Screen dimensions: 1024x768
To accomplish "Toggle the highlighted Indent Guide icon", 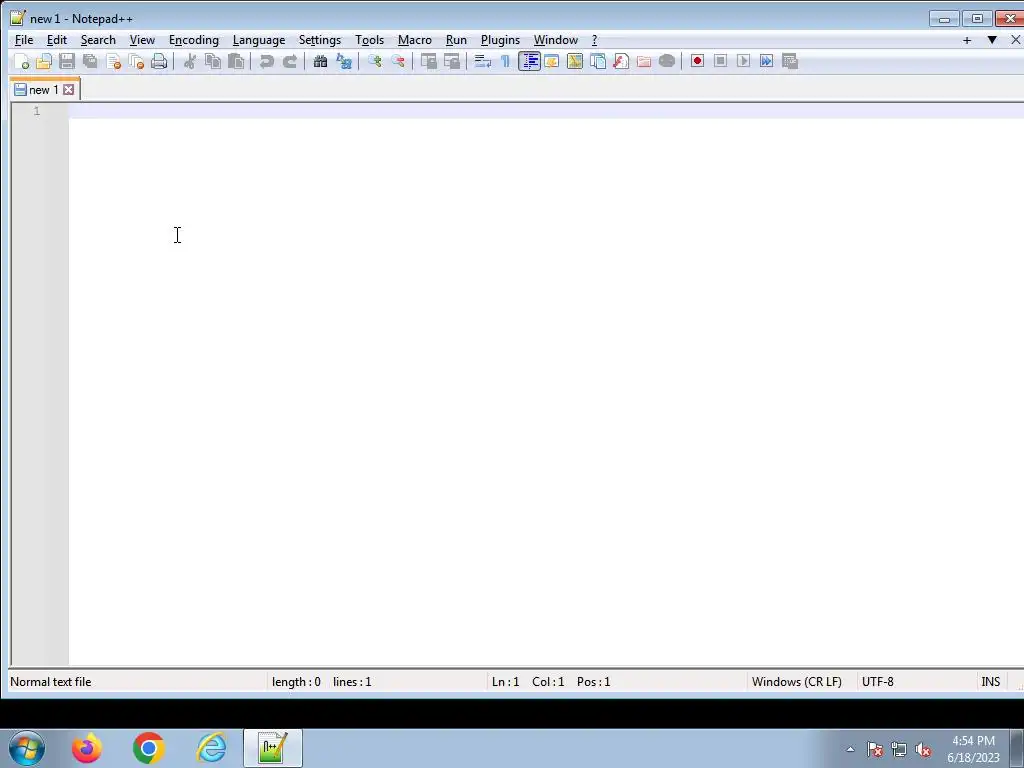I will pyautogui.click(x=529, y=61).
